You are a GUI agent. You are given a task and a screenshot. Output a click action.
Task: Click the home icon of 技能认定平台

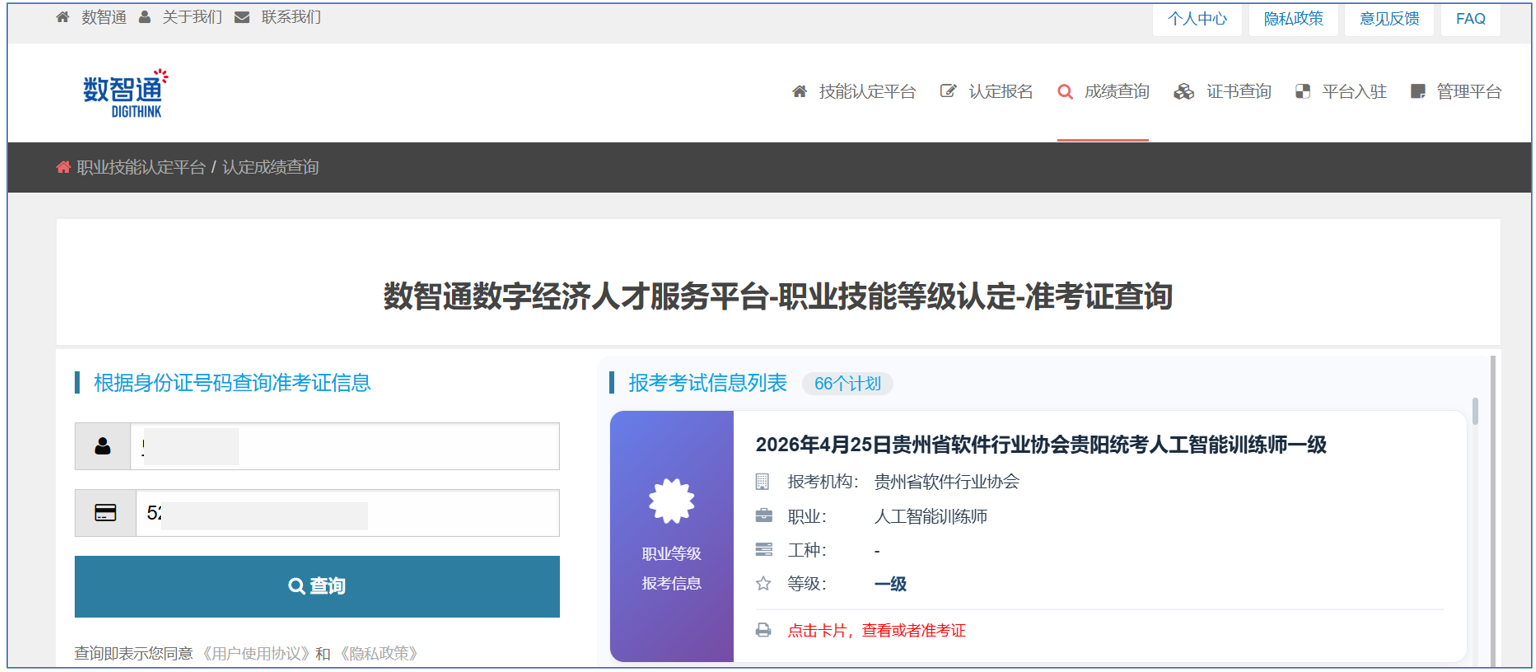tap(799, 92)
